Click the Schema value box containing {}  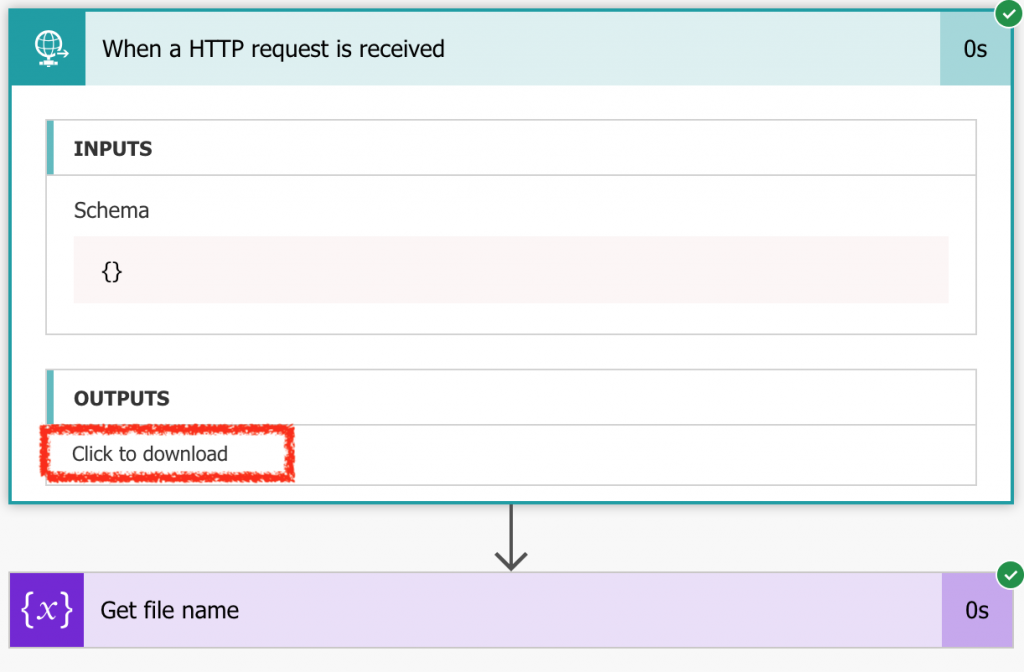(511, 270)
